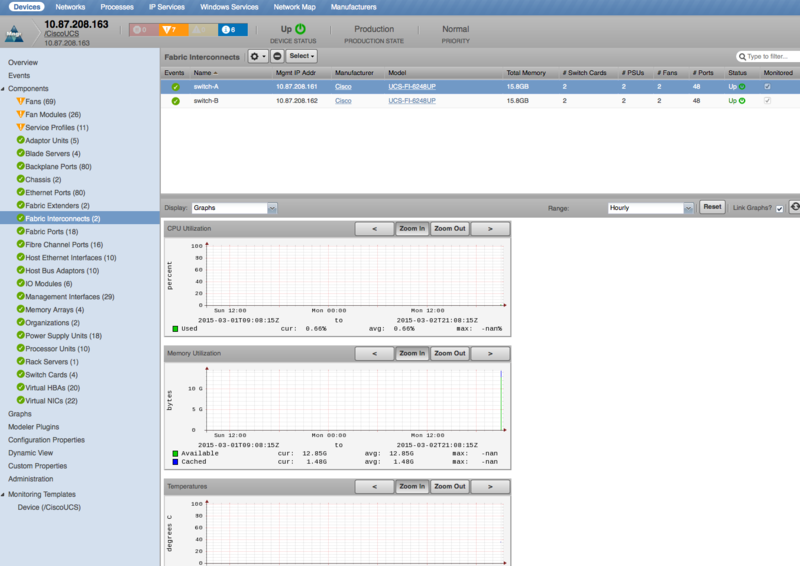Select the switch-B name cell
Screen dimensions: 800x566
pos(206,101)
